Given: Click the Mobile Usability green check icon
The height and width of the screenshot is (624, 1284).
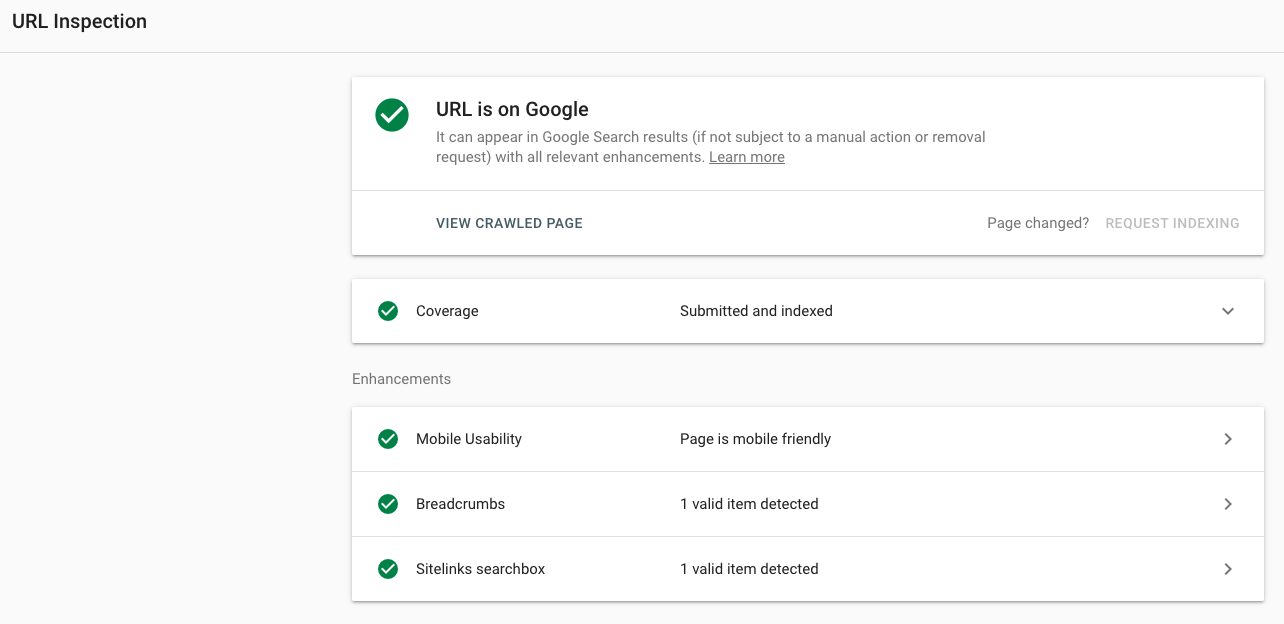Looking at the screenshot, I should pyautogui.click(x=388, y=439).
